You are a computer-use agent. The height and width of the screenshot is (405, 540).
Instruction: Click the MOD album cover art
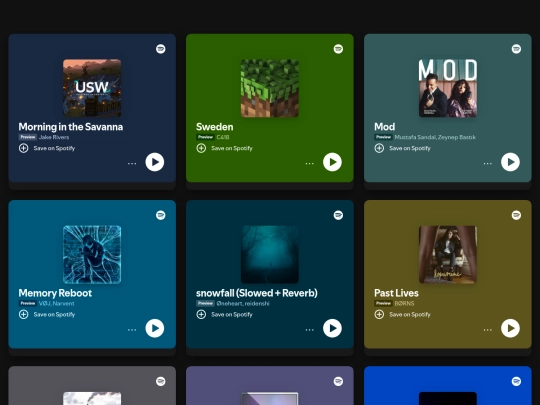pos(448,88)
